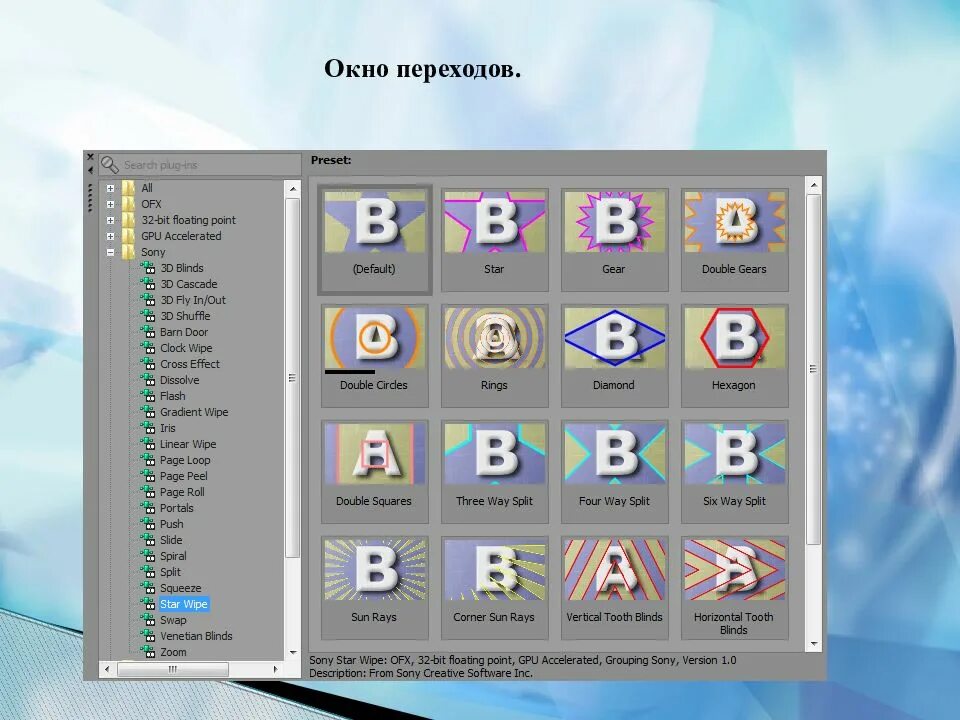Expand the All category
Image resolution: width=960 pixels, height=720 pixels.
(x=110, y=188)
